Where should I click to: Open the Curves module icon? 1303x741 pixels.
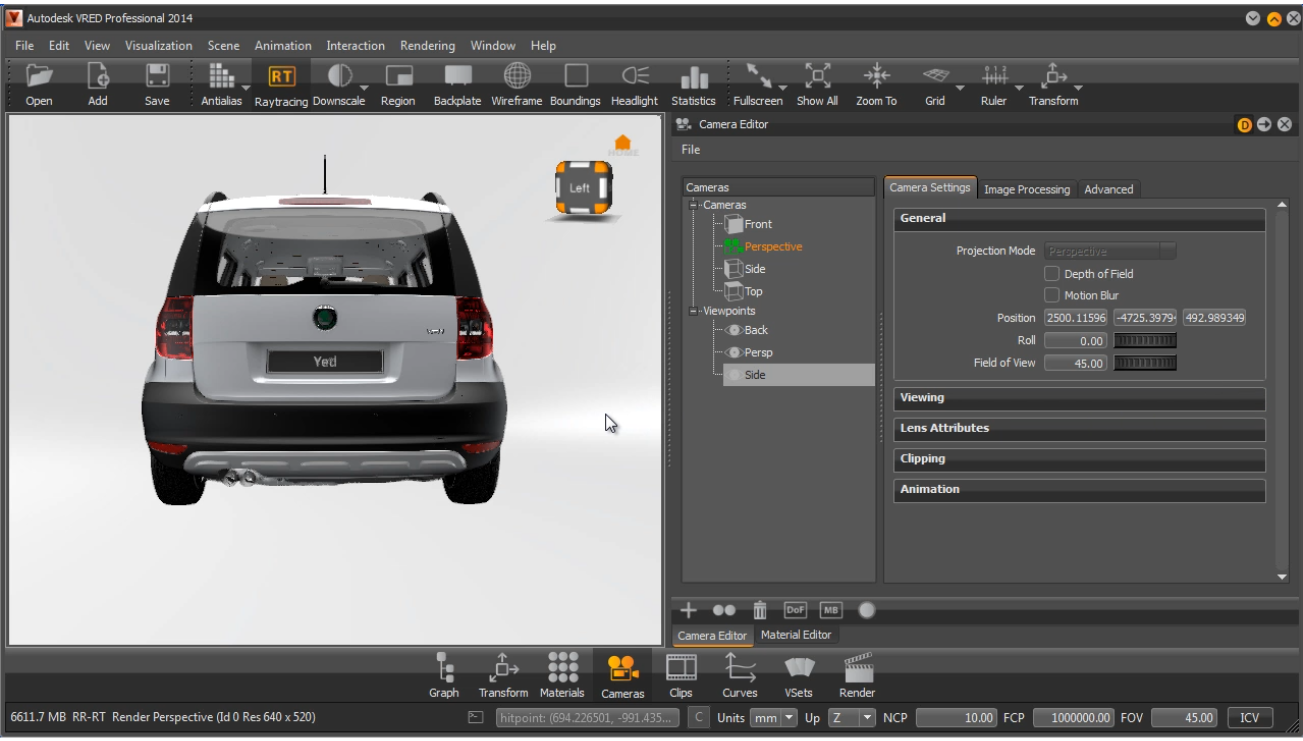point(740,667)
